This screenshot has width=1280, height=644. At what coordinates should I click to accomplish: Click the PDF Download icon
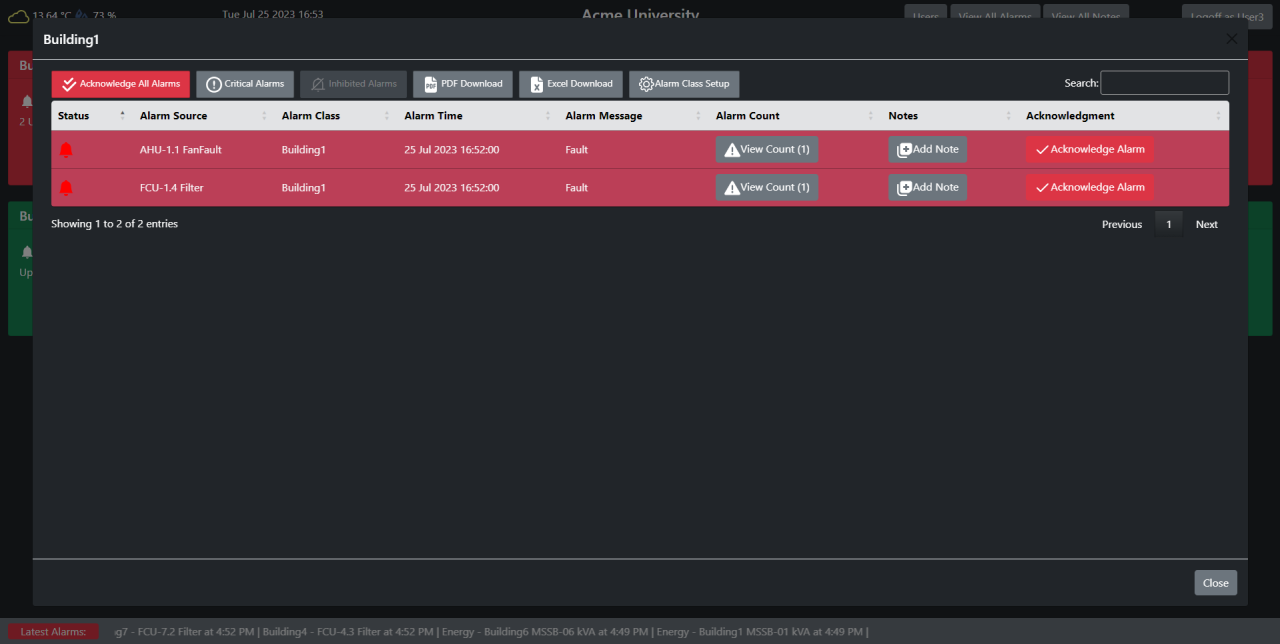coord(432,84)
